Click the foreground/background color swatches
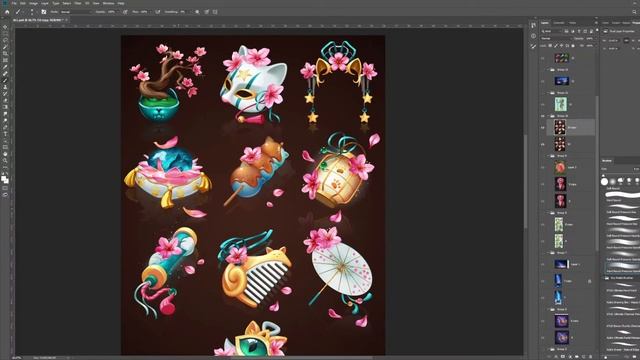This screenshot has width=640, height=360. click(4, 179)
